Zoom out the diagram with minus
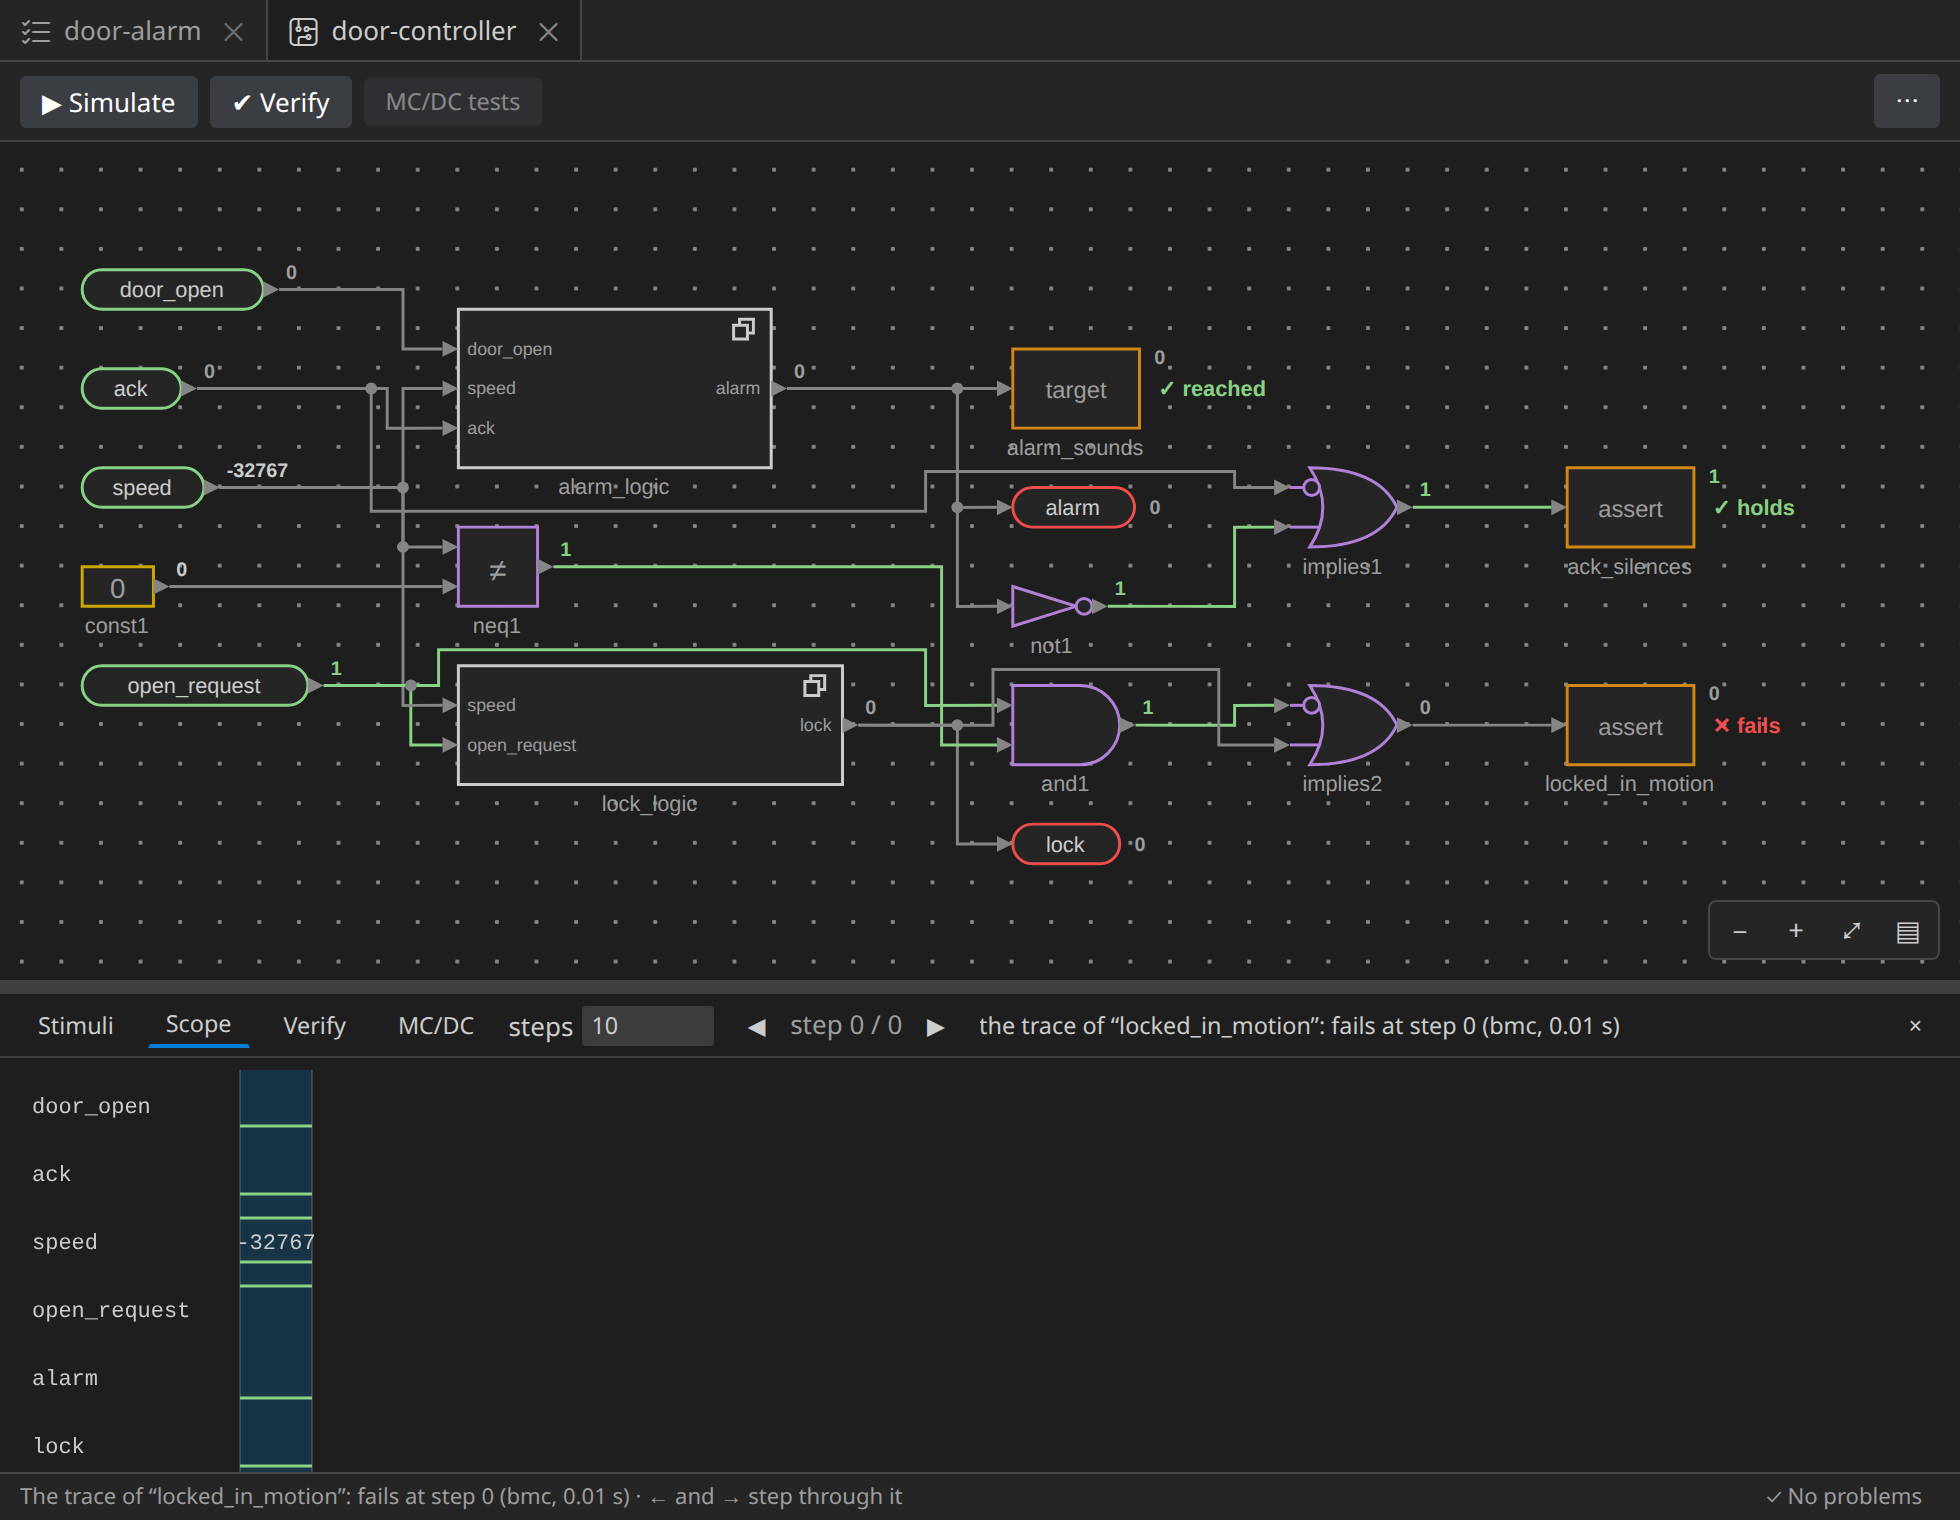Image resolution: width=1960 pixels, height=1520 pixels. click(1740, 931)
